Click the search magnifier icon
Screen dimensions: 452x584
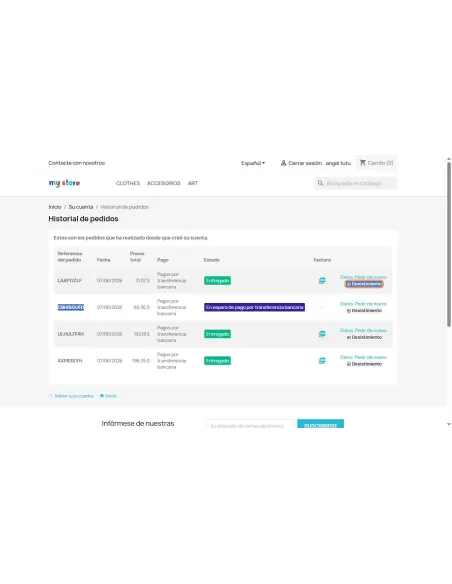click(320, 183)
